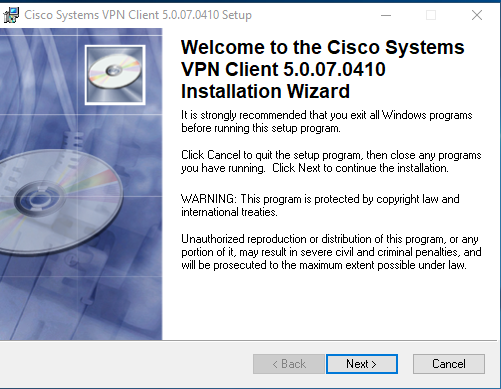Viewport: 501px width, 389px height.
Task: Click the 'strongly recommended' paragraph text
Action: click(327, 122)
